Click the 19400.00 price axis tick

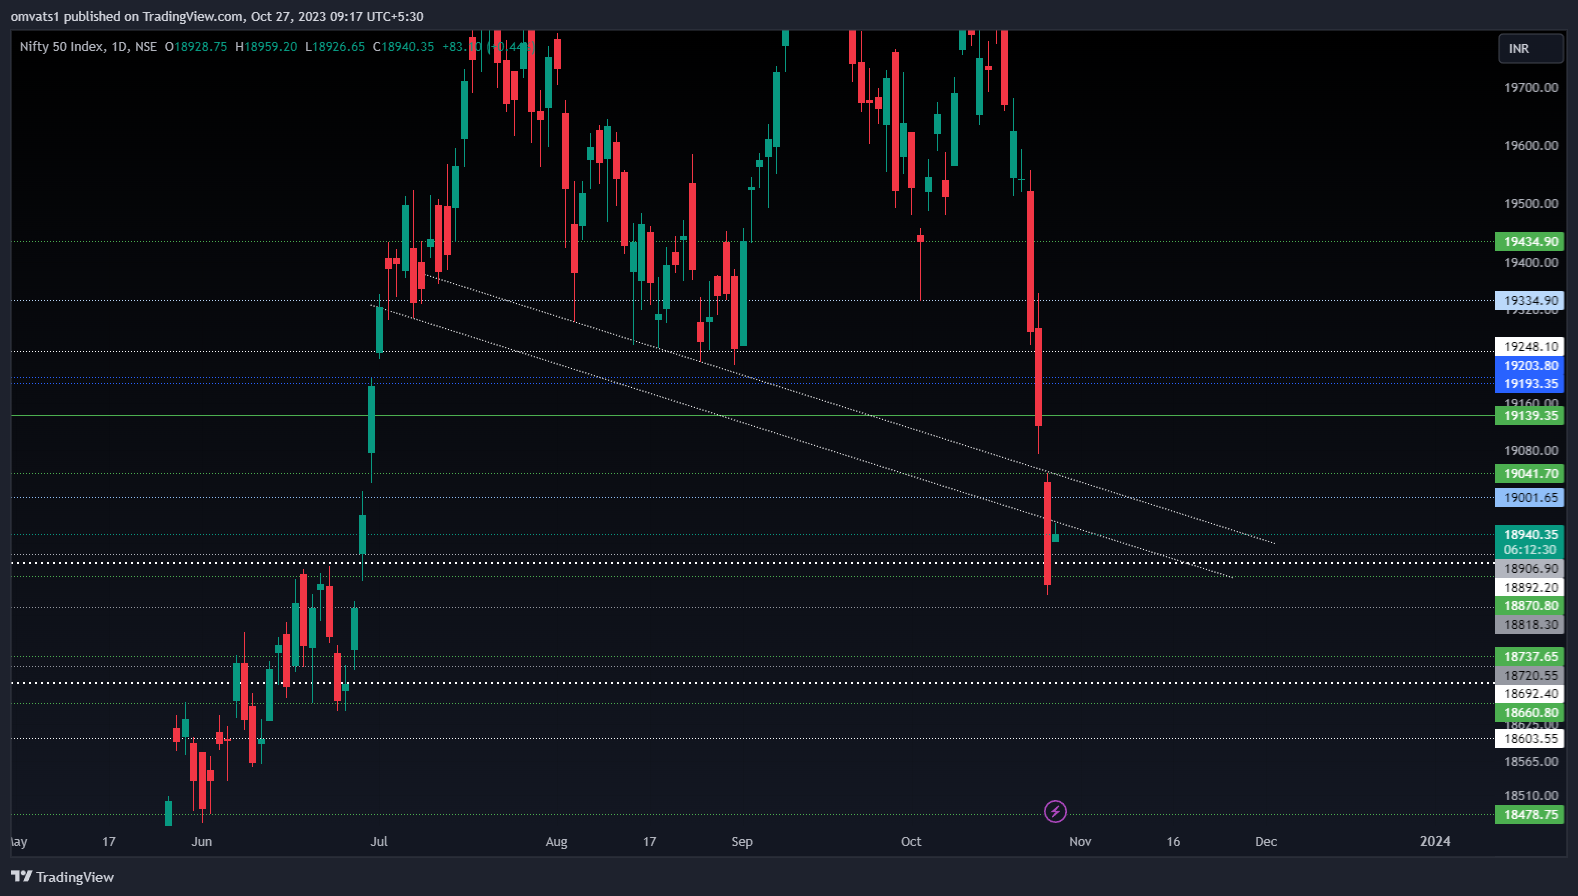tap(1531, 262)
